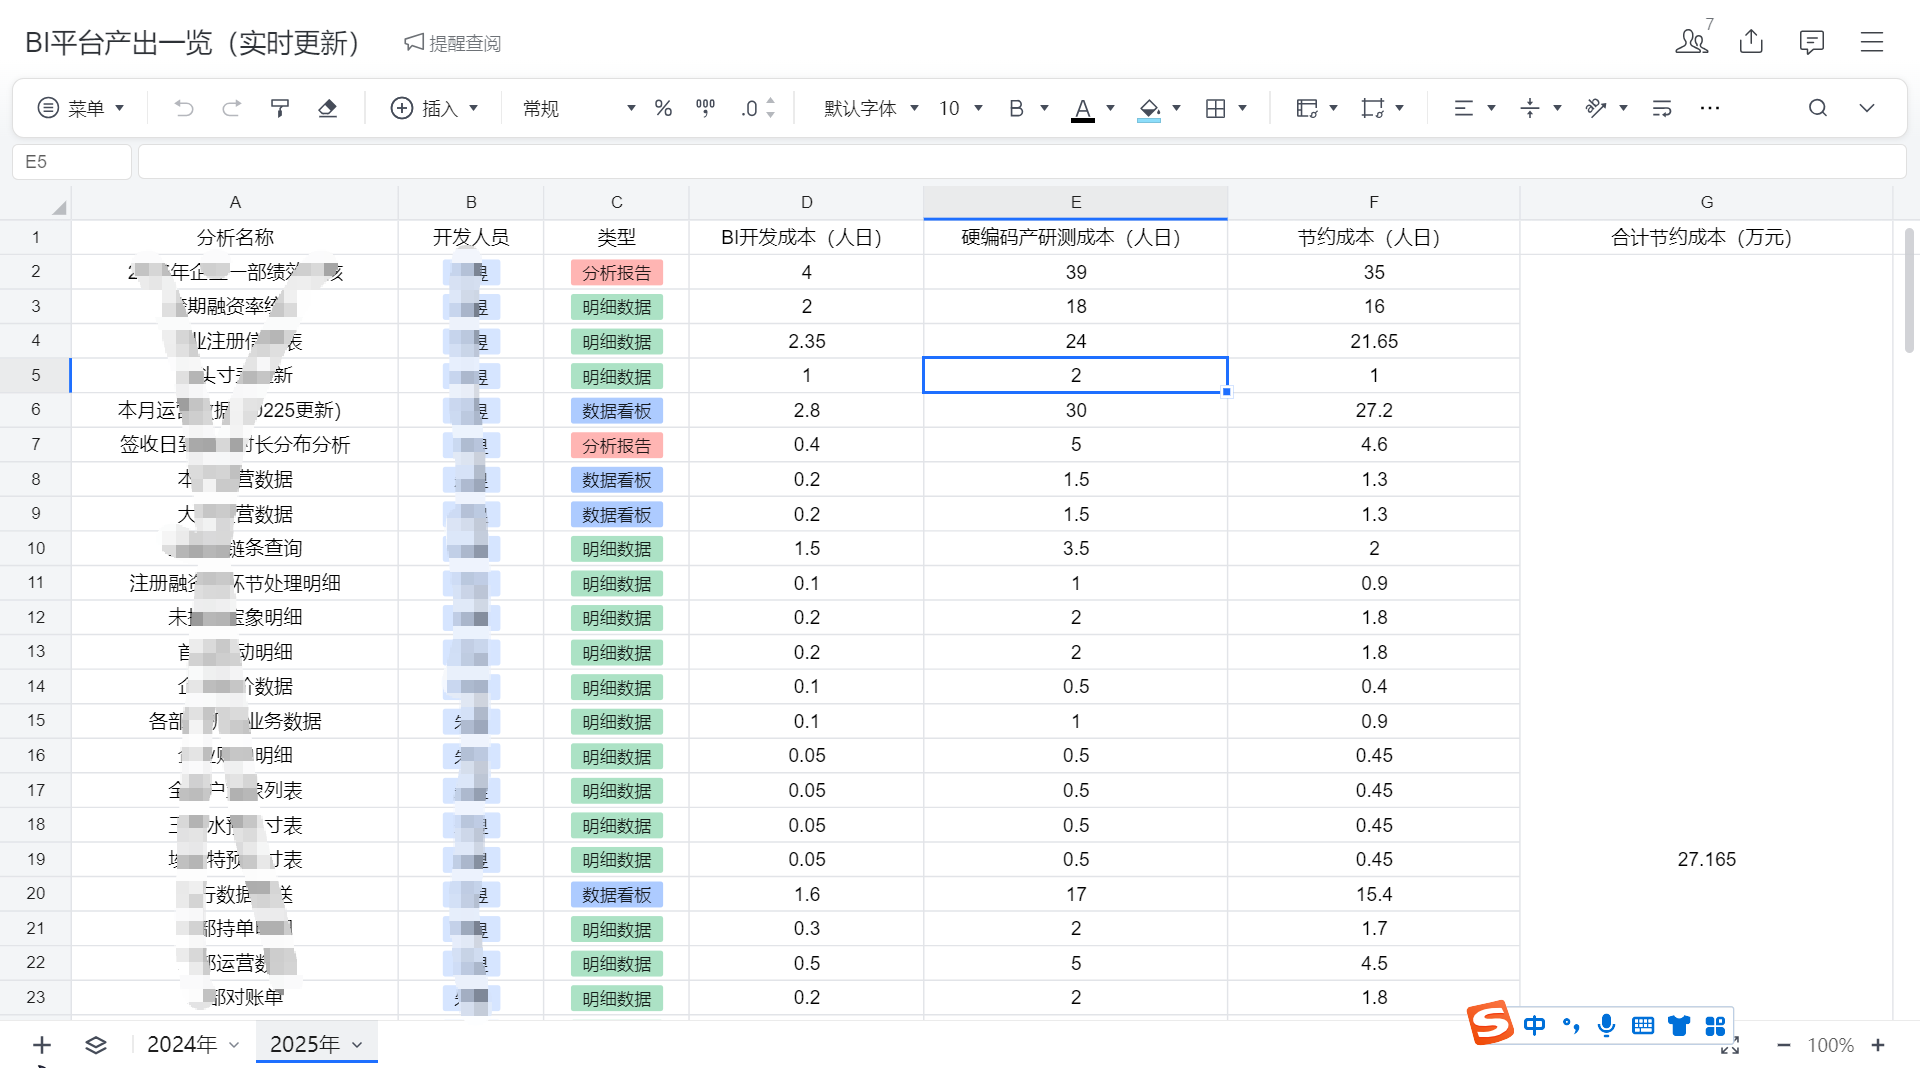Image resolution: width=1920 pixels, height=1068 pixels.
Task: Toggle text wrap in toolbar
Action: [x=1662, y=108]
